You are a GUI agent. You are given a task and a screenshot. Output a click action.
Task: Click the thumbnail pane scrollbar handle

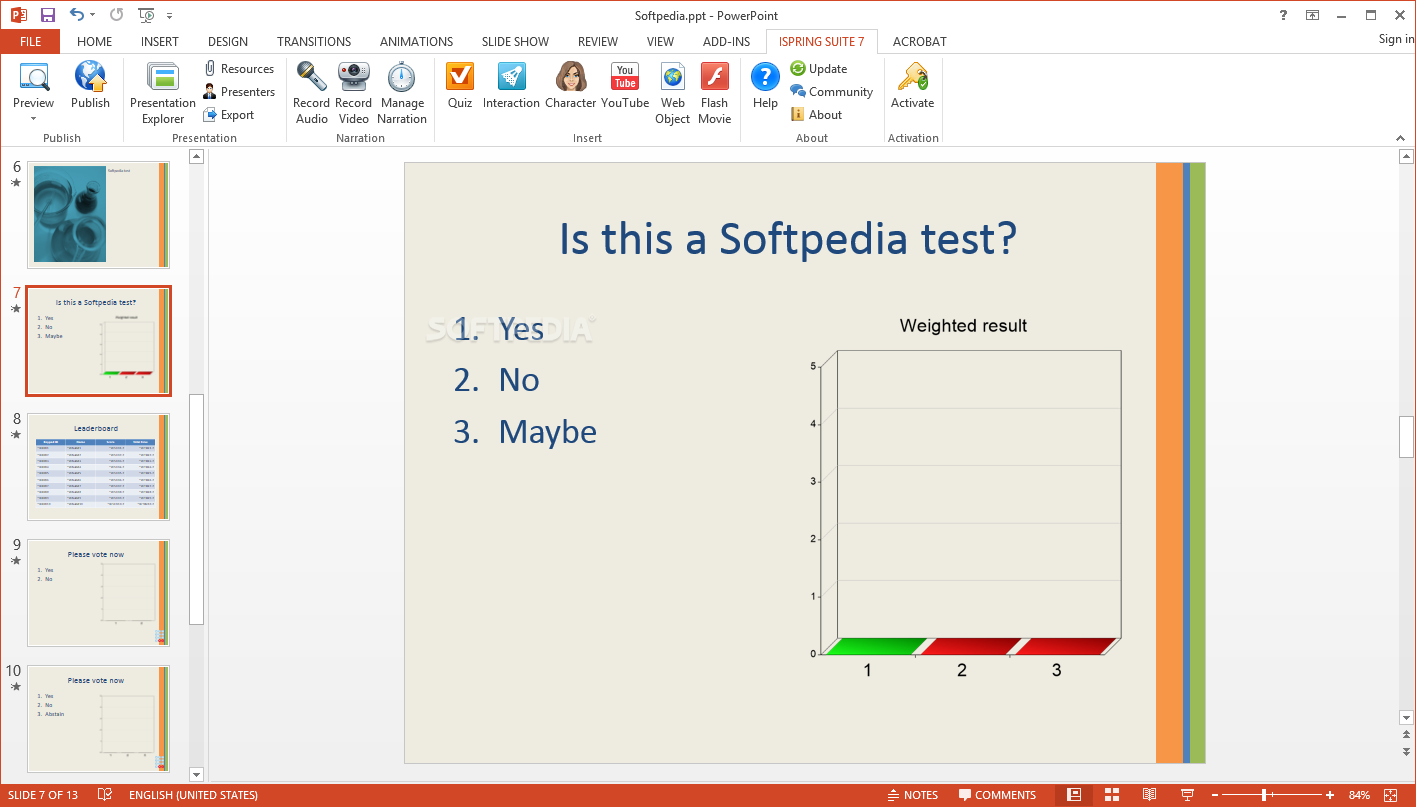[196, 509]
